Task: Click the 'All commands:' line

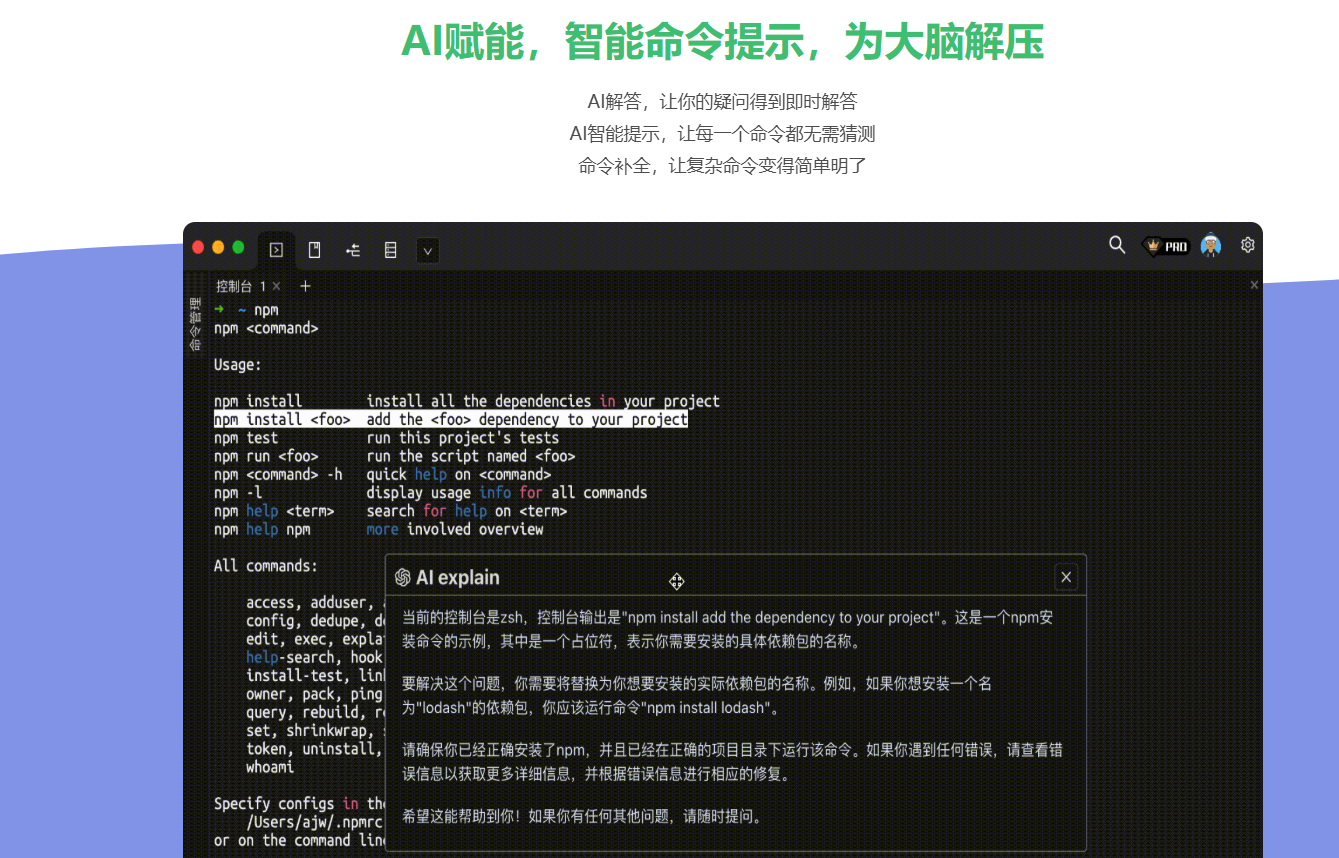Action: [266, 566]
